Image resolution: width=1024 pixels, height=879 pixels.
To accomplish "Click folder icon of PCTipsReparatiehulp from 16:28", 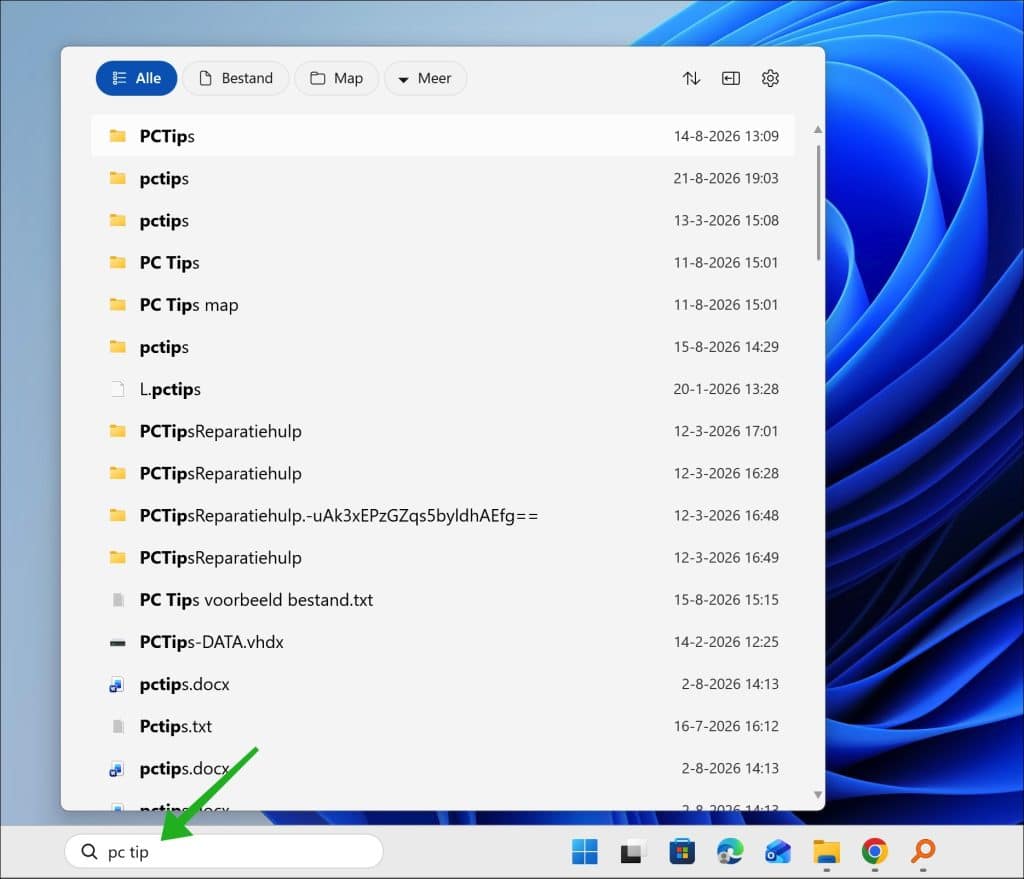I will [118, 473].
